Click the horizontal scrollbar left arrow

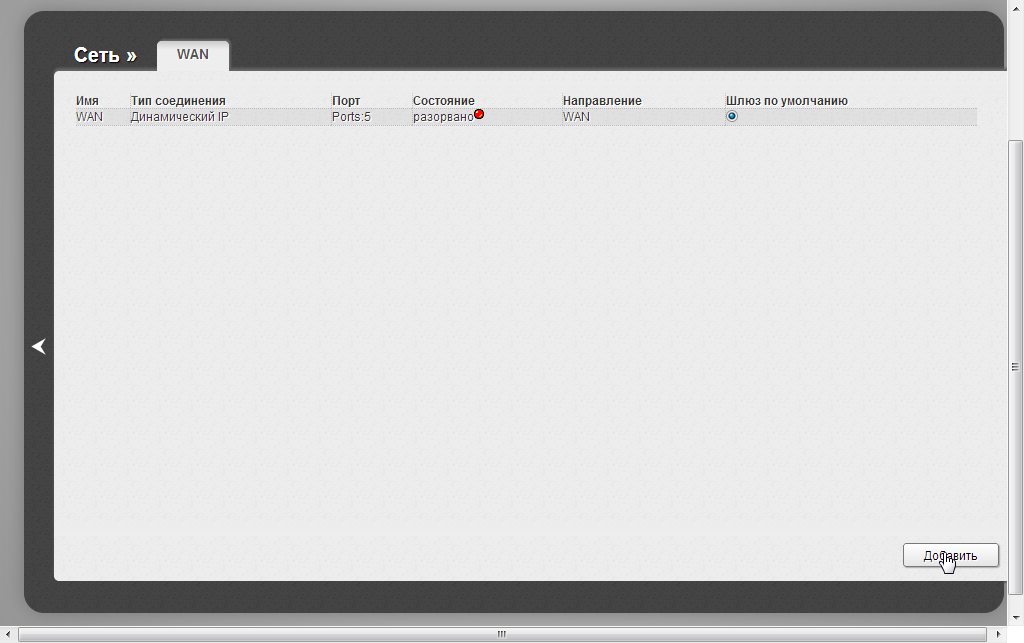pos(7,635)
